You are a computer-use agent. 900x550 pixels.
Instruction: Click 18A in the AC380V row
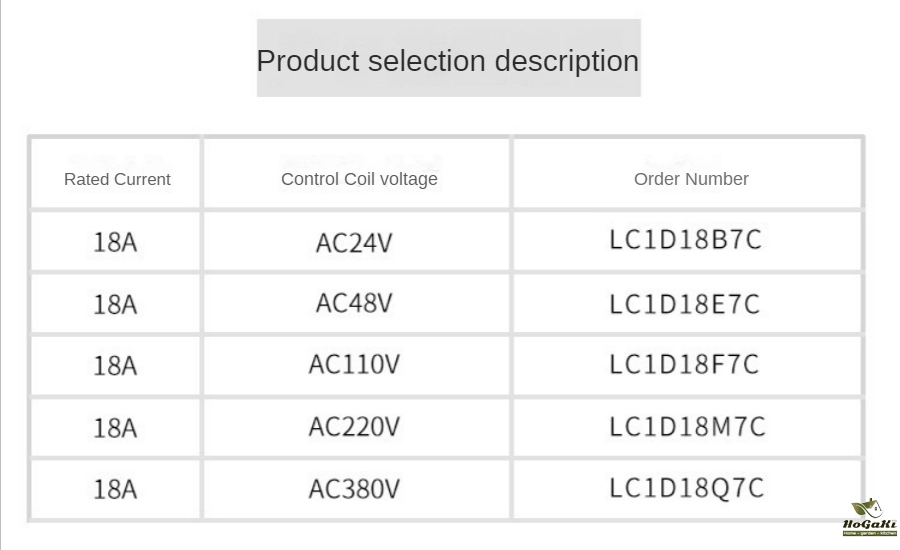pos(115,490)
